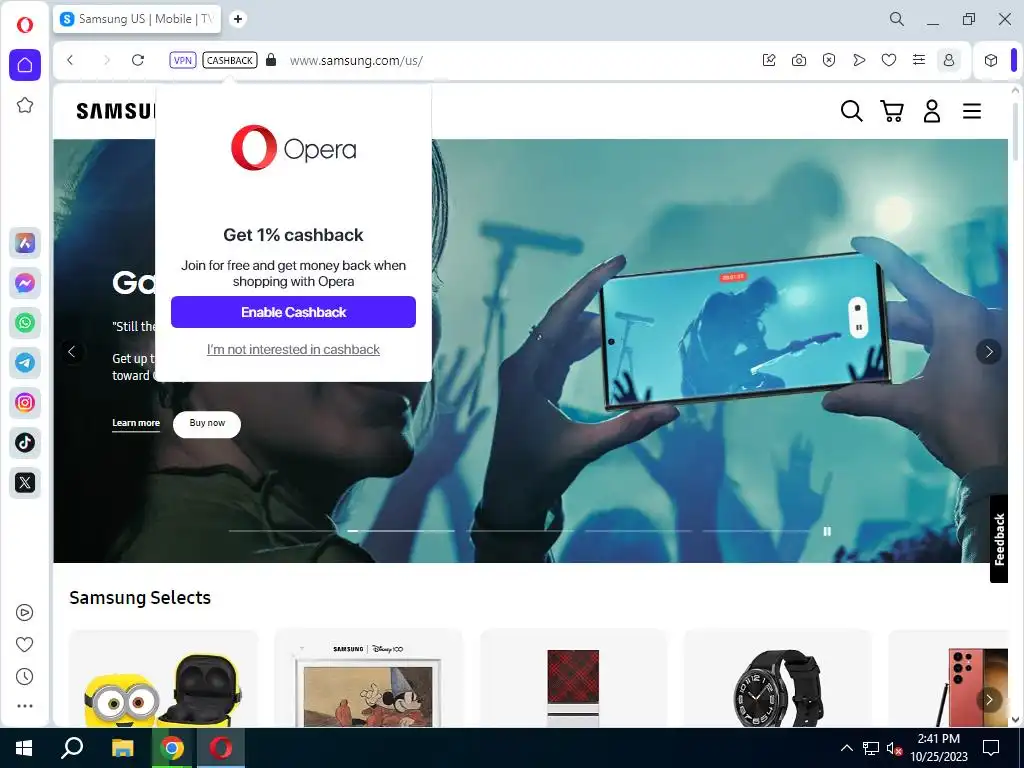Reload the Samsung page
The height and width of the screenshot is (768, 1024).
point(138,60)
